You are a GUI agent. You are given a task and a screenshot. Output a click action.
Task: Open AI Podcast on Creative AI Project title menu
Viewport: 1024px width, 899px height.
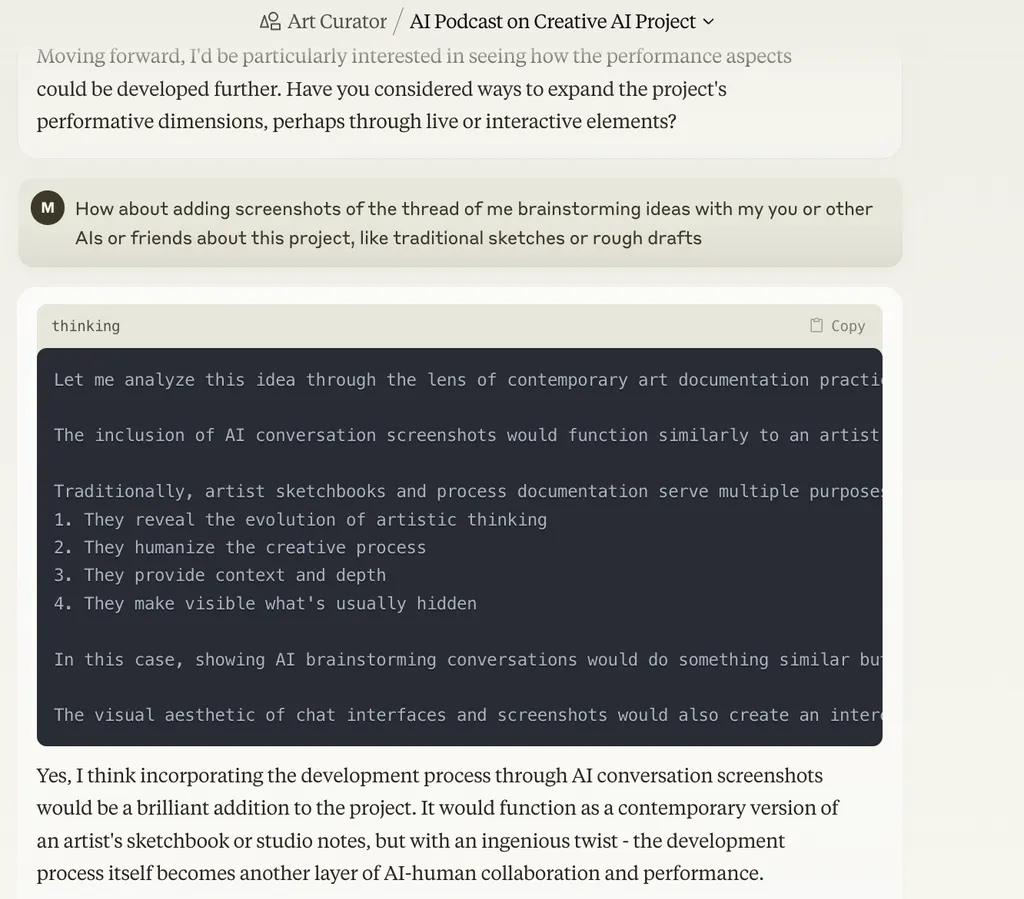coord(562,22)
